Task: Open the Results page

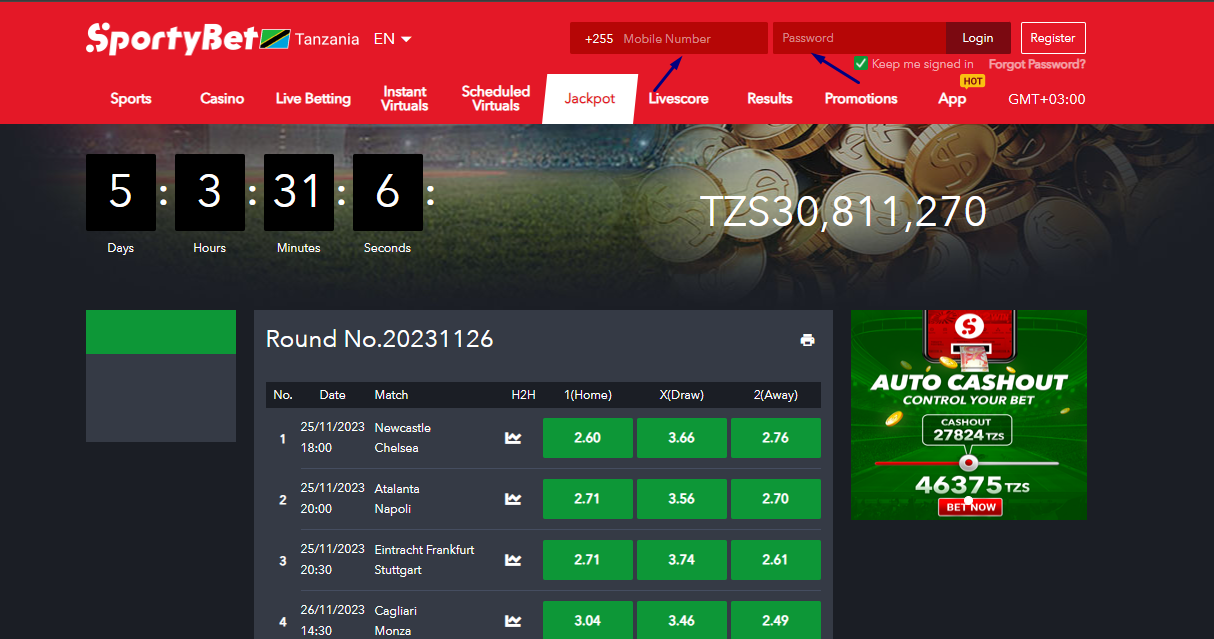Action: tap(770, 98)
